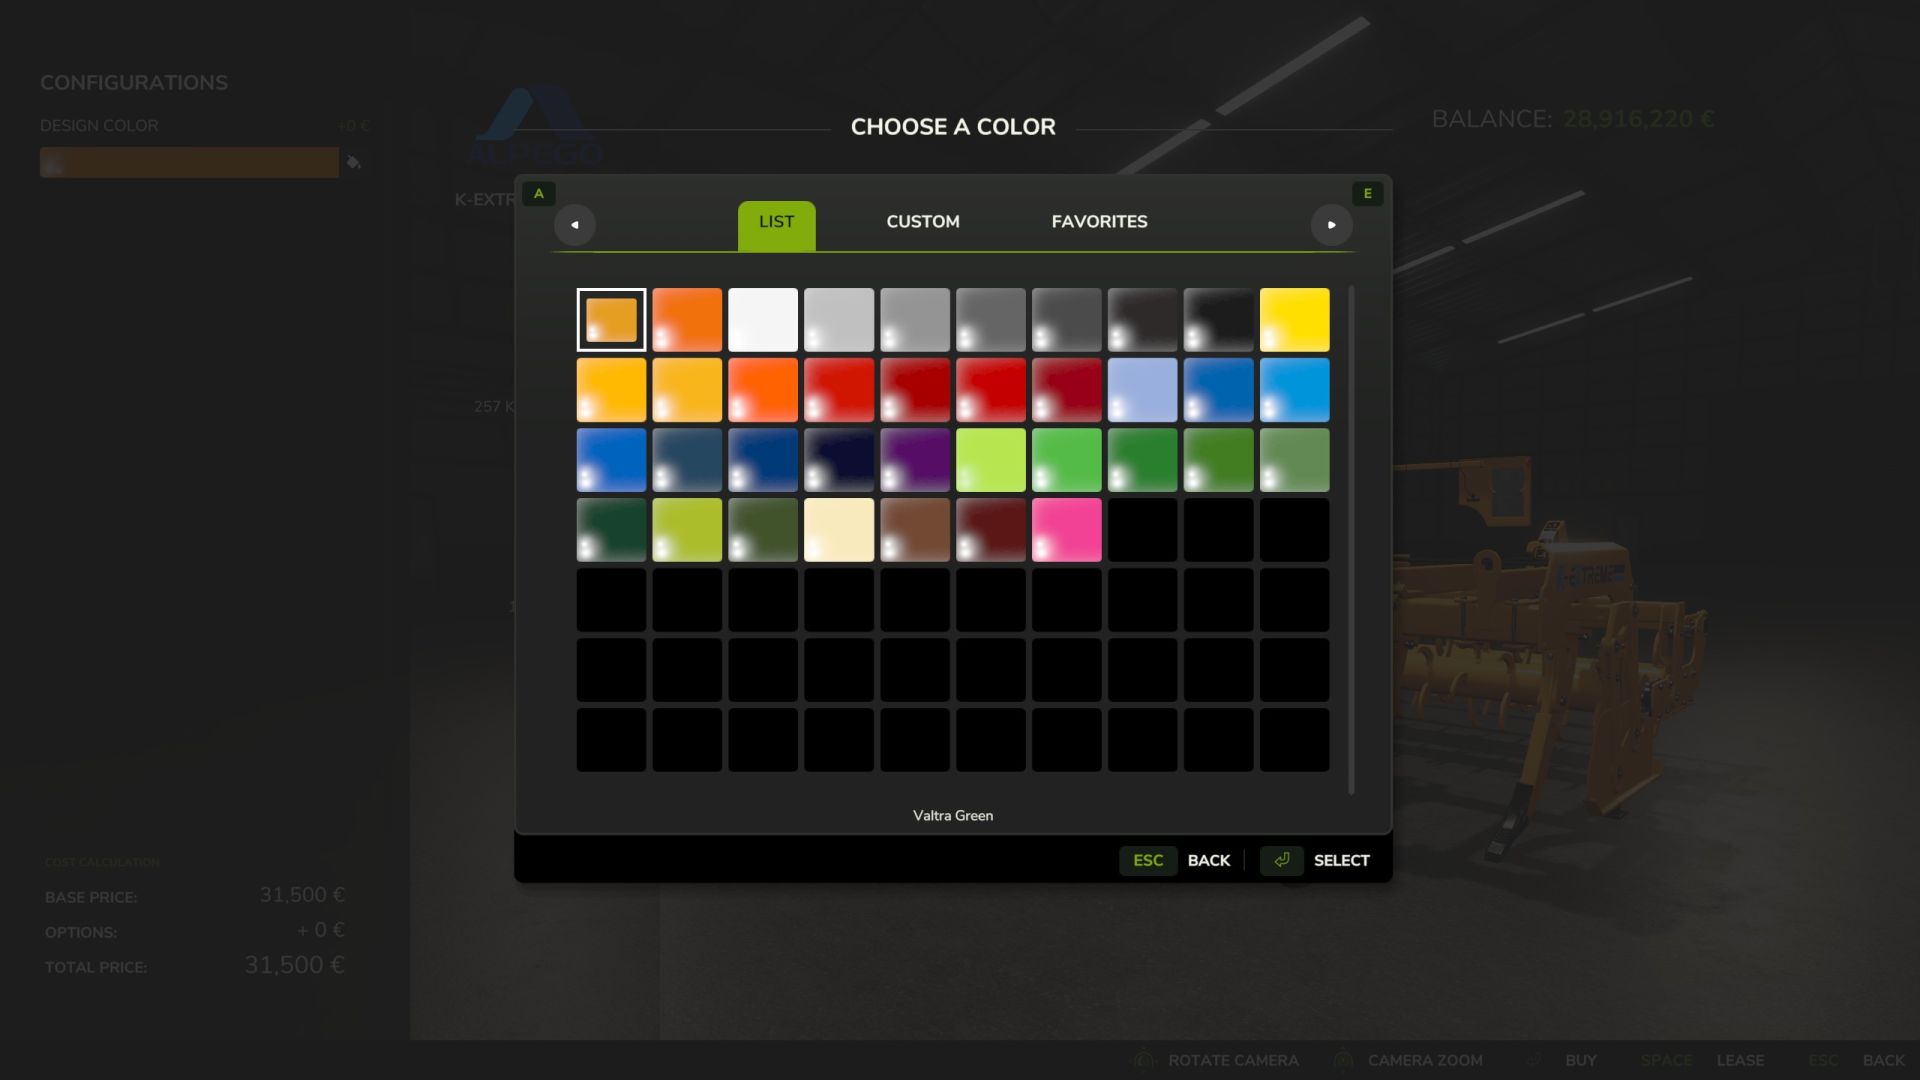Click the color list vertical scrollbar
This screenshot has height=1080, width=1920.
click(1351, 540)
